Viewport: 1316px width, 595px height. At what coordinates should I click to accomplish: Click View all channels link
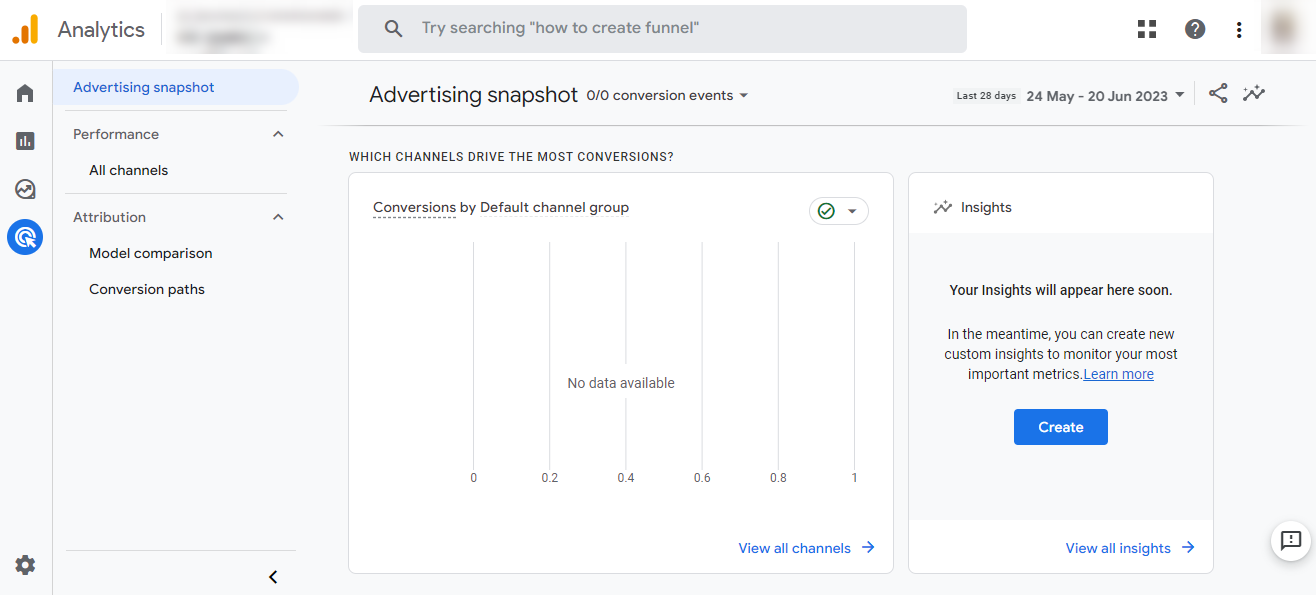795,548
